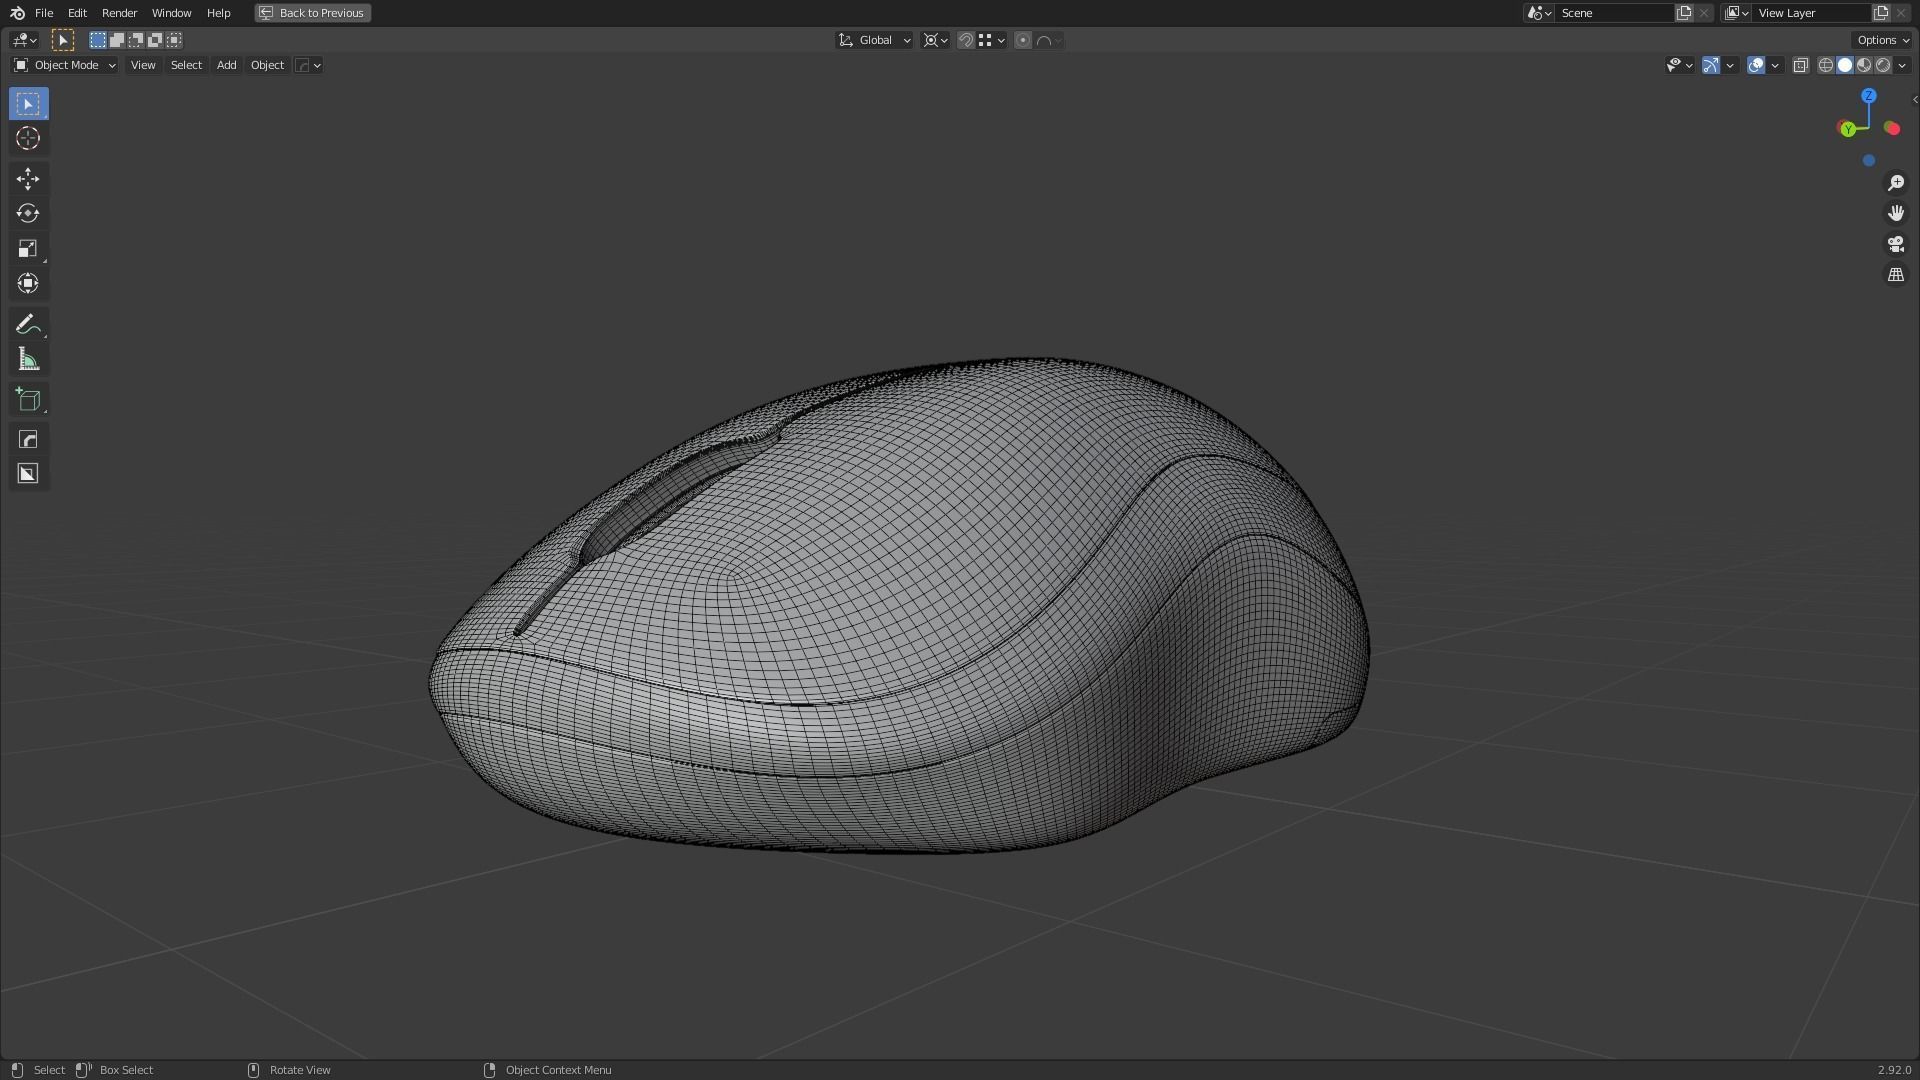Screen dimensions: 1920x1080
Task: Click the Back to Previous button
Action: point(312,13)
